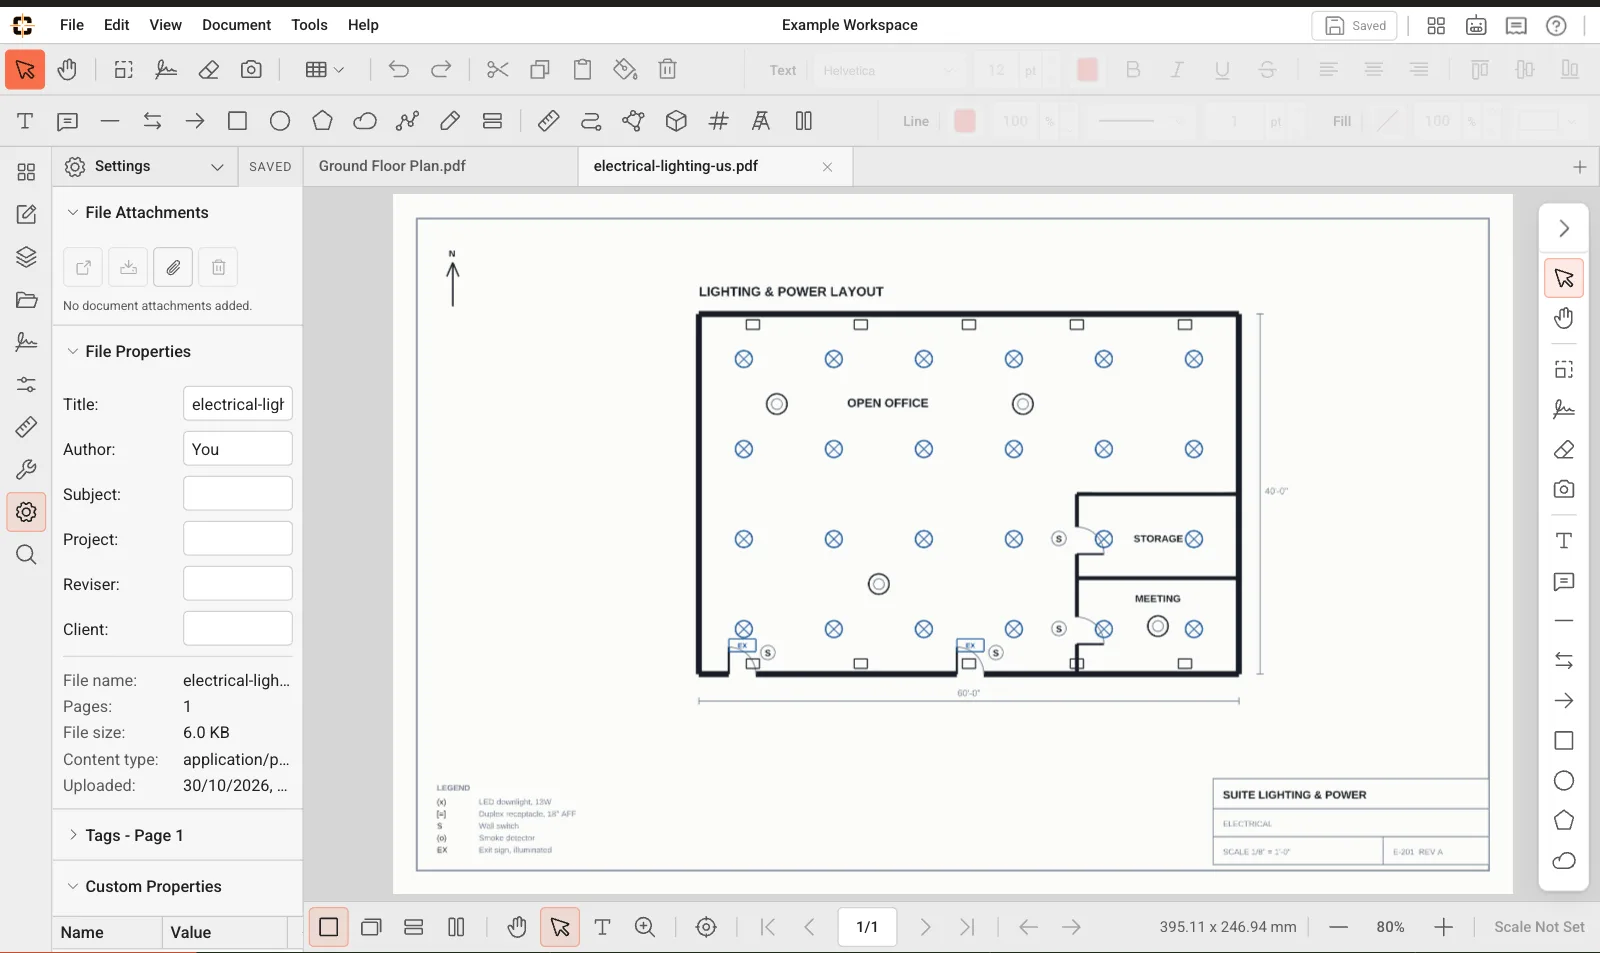Open the View menu

[x=166, y=25]
